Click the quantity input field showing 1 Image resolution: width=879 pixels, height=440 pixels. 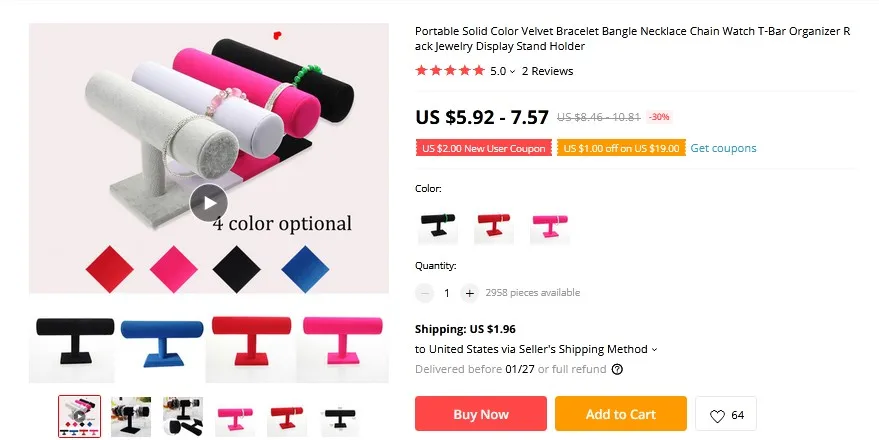click(x=447, y=293)
